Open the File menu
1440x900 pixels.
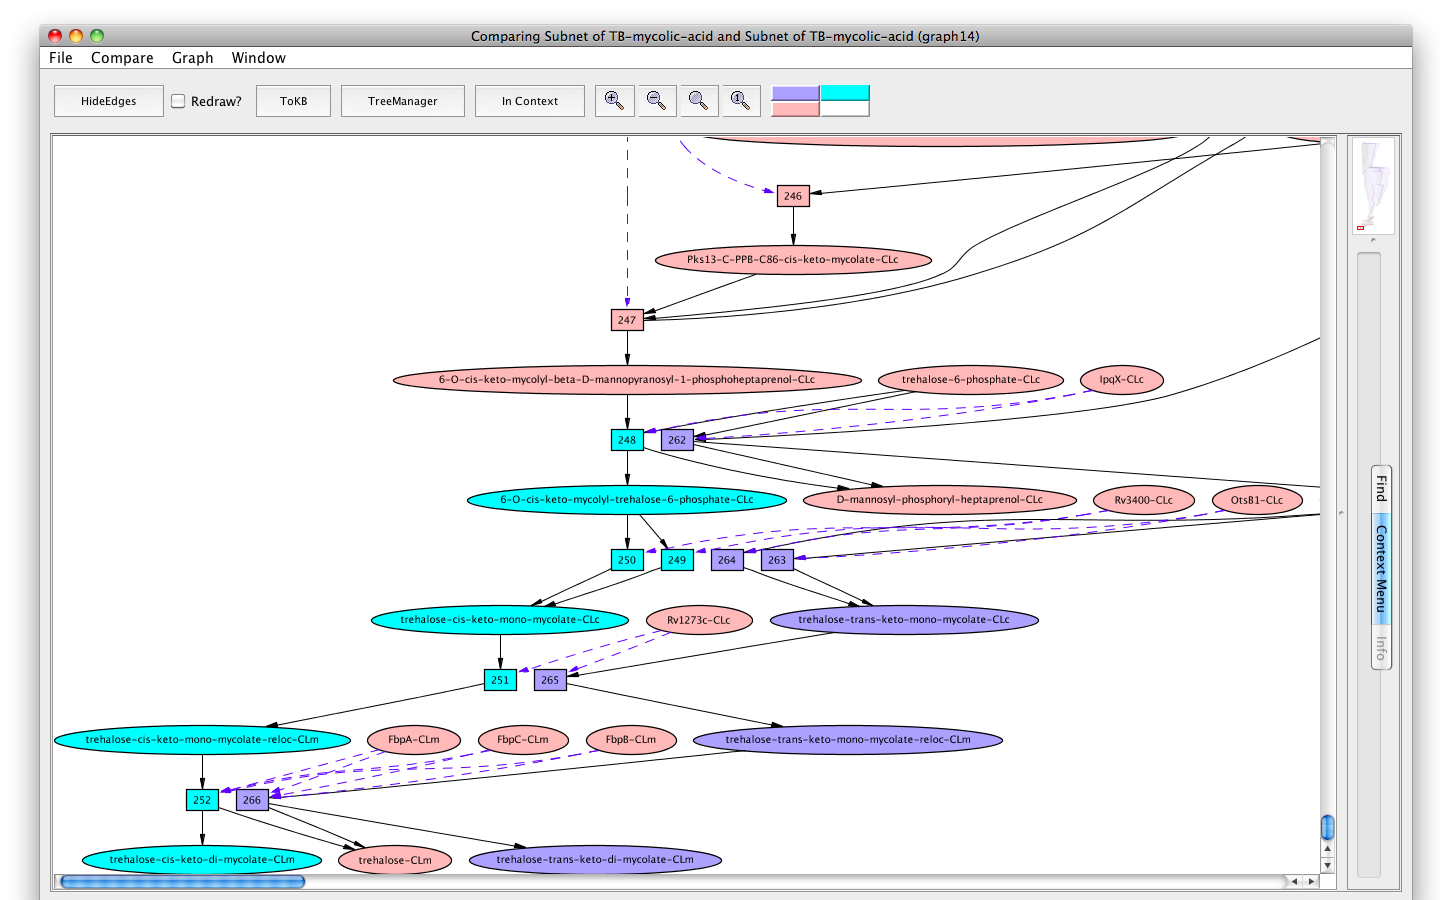[61, 58]
